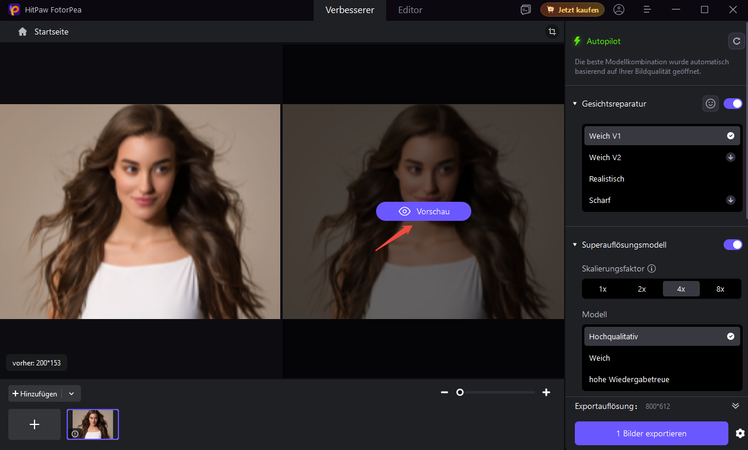Select the Verbesserer tab
The width and height of the screenshot is (748, 450).
pyautogui.click(x=350, y=10)
